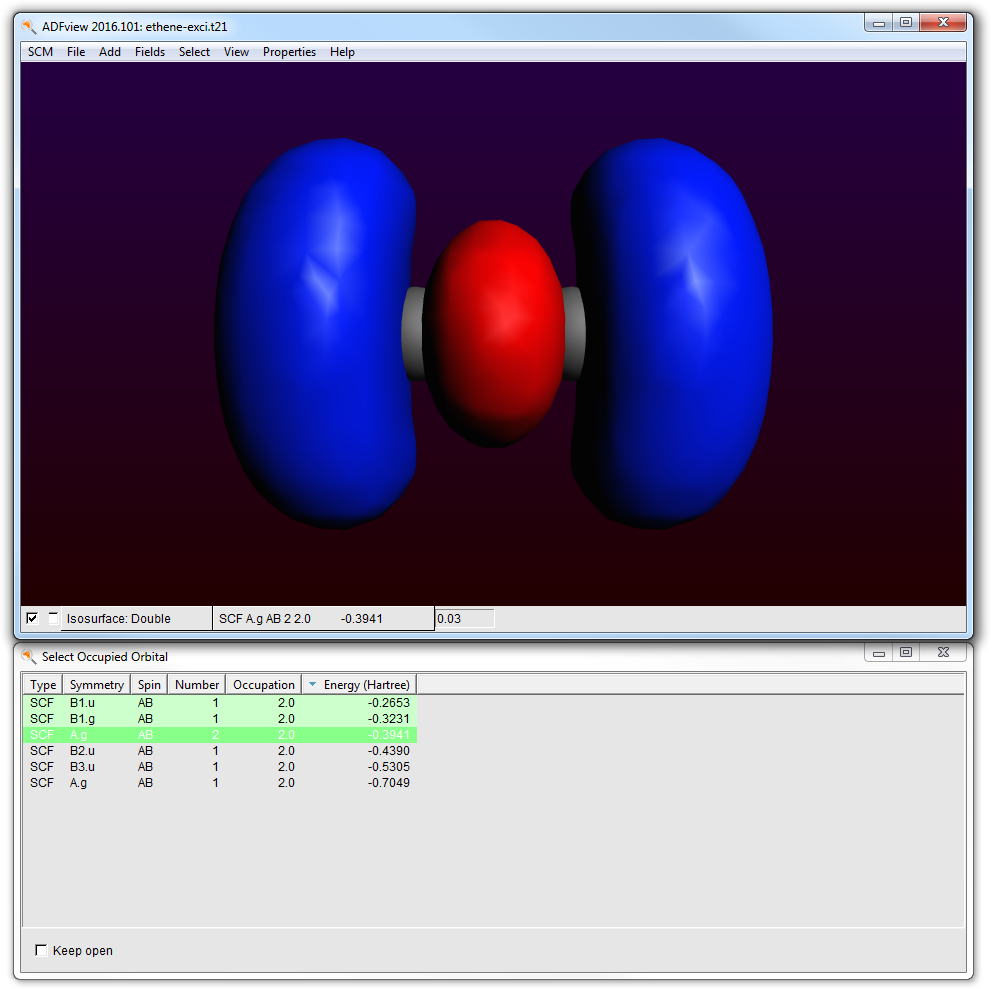
Task: Maximize the ADFview window
Action: 905,23
